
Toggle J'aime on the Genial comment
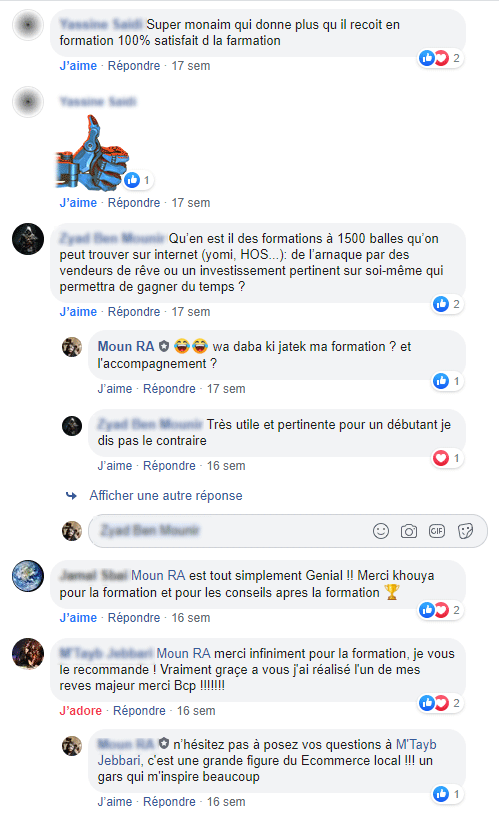coord(78,617)
